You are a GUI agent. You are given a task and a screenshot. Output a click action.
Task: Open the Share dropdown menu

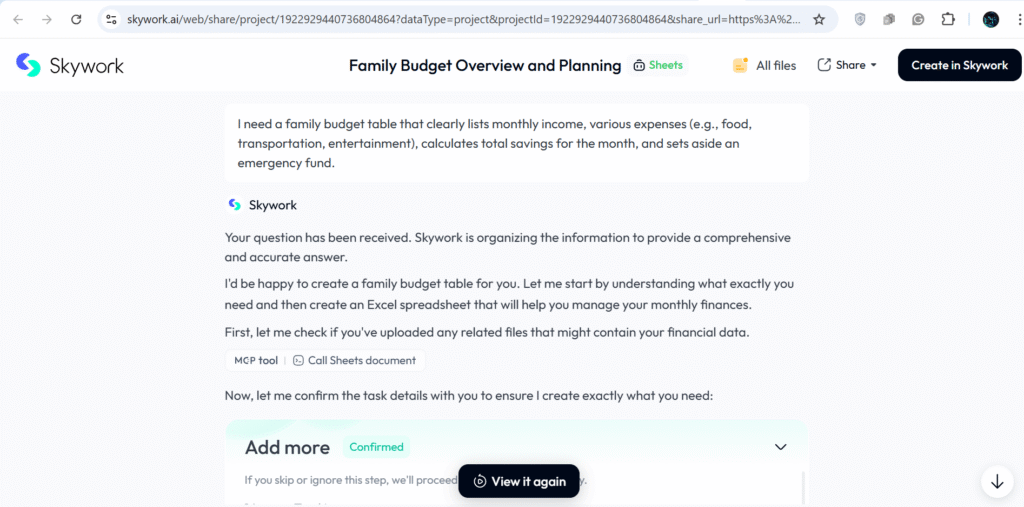(x=847, y=65)
